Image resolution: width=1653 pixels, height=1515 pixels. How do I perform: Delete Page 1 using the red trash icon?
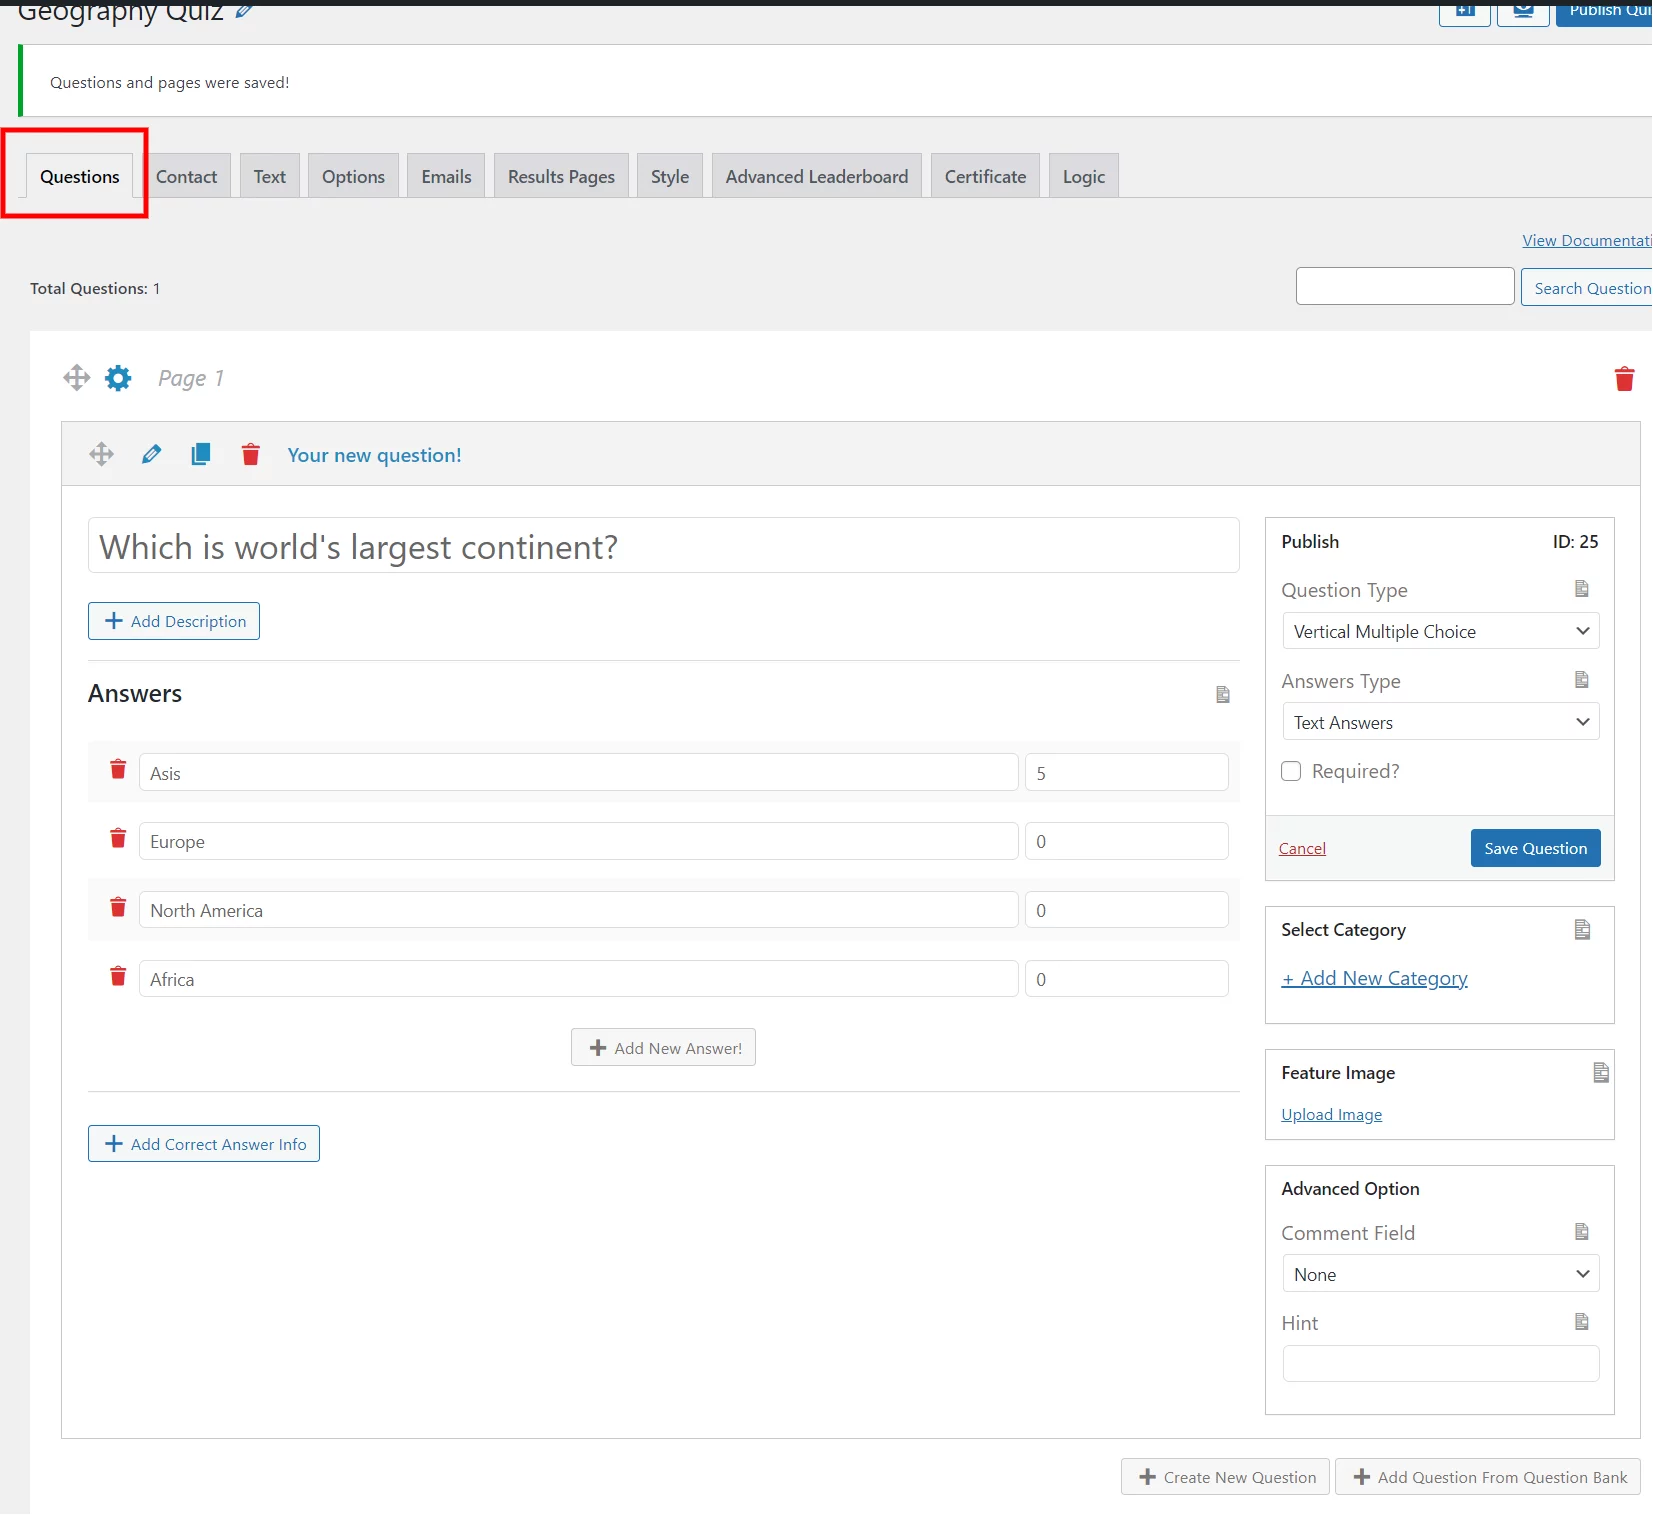coord(1624,379)
